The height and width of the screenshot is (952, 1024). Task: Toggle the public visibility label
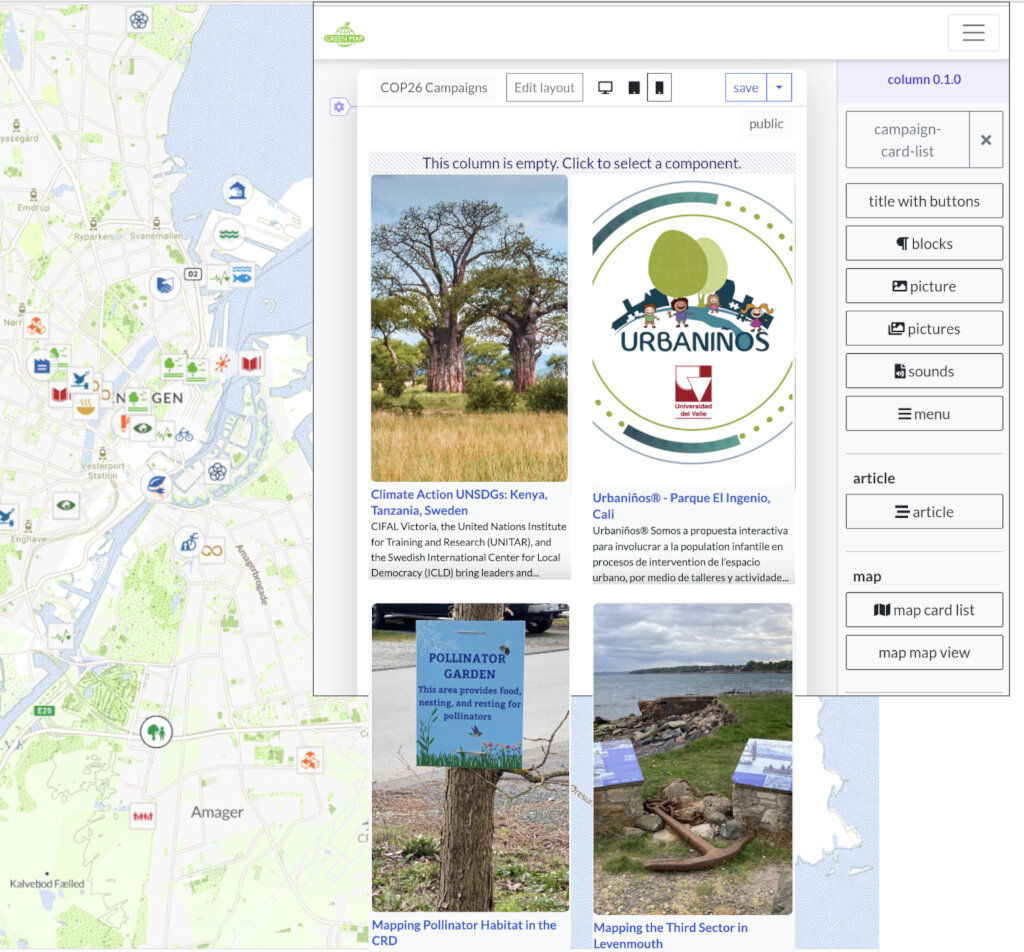(766, 123)
